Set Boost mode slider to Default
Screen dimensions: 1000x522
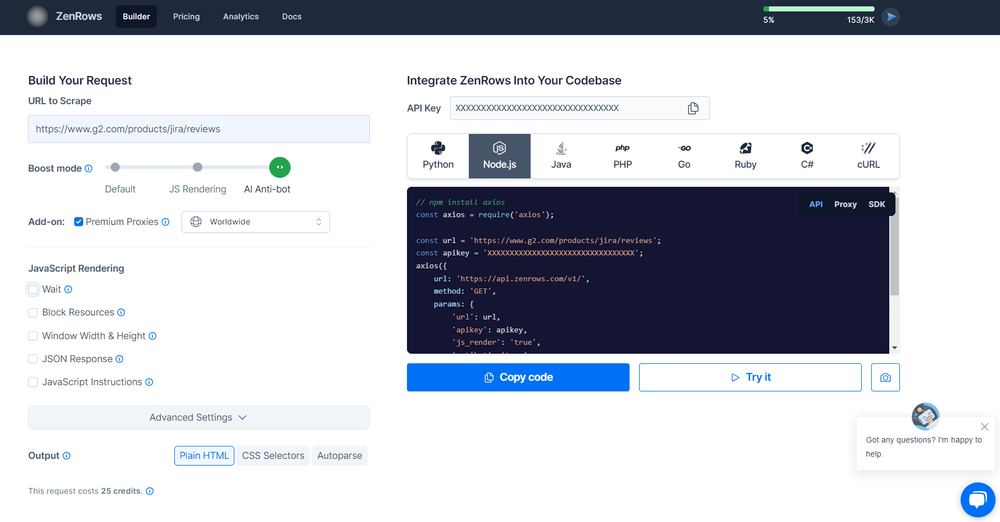click(x=115, y=167)
